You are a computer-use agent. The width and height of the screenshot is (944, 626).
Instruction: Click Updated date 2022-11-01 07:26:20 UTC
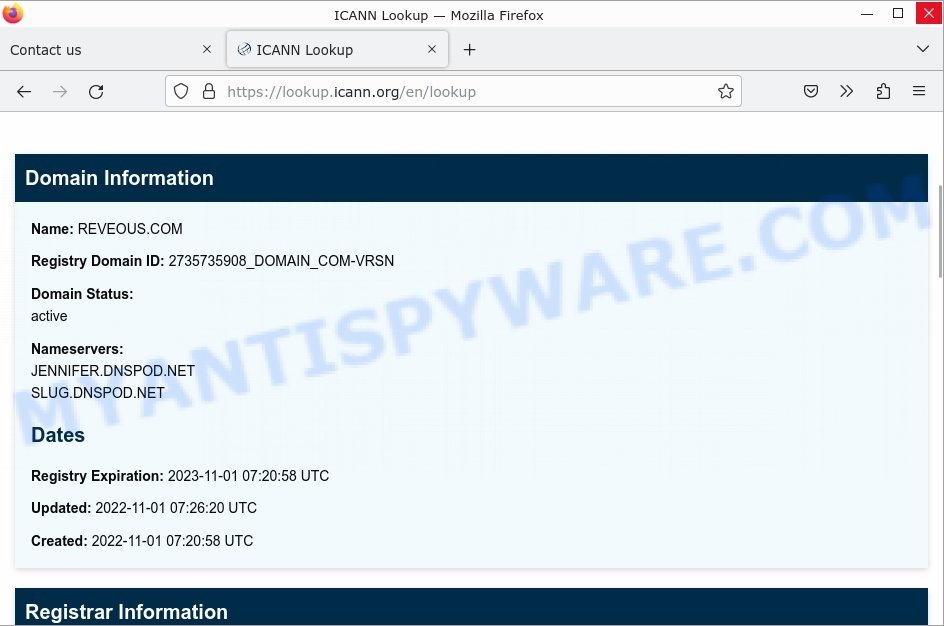[176, 508]
